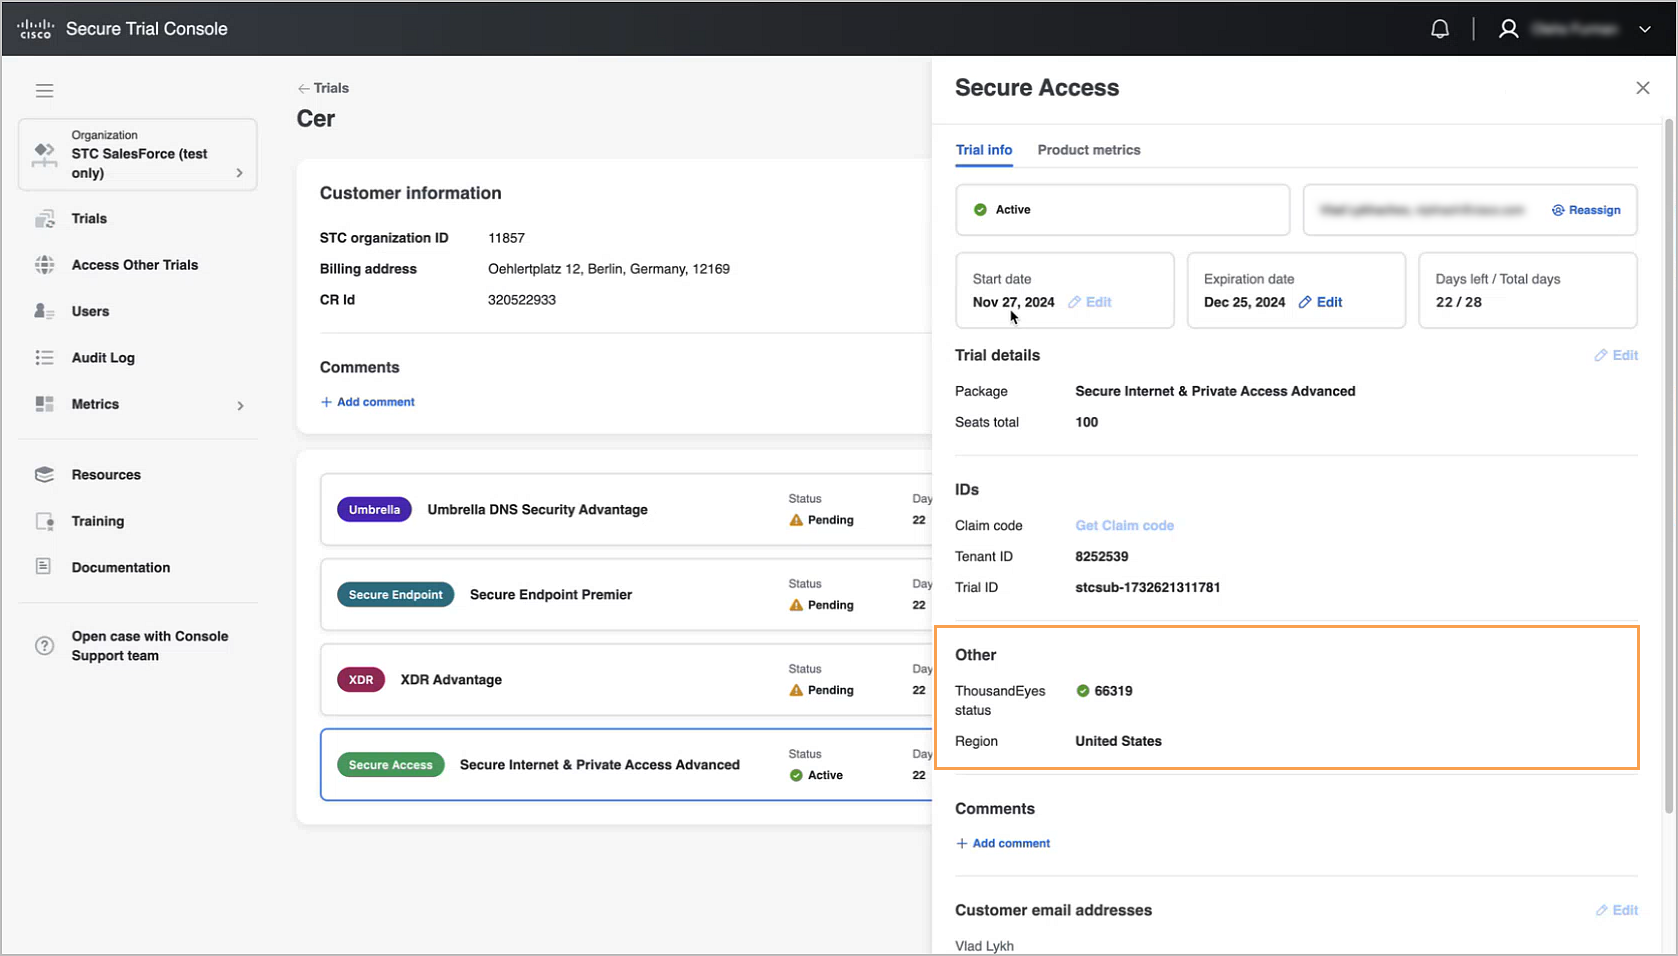Screen dimensions: 1678x956
Task: Go back to Trials breadcrumb
Action: click(323, 88)
